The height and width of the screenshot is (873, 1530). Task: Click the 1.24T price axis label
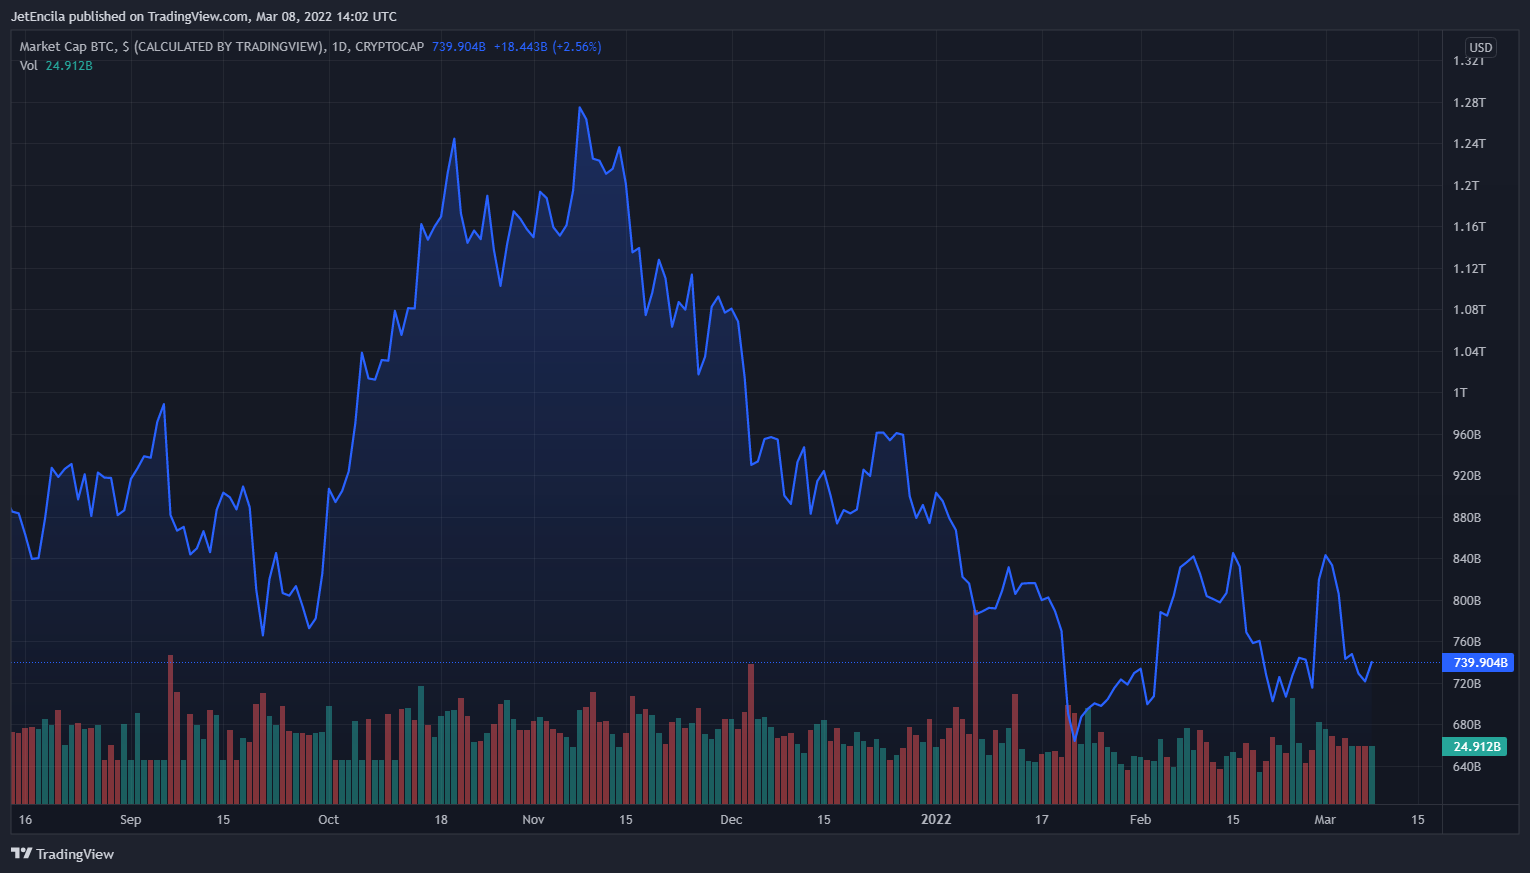point(1469,143)
